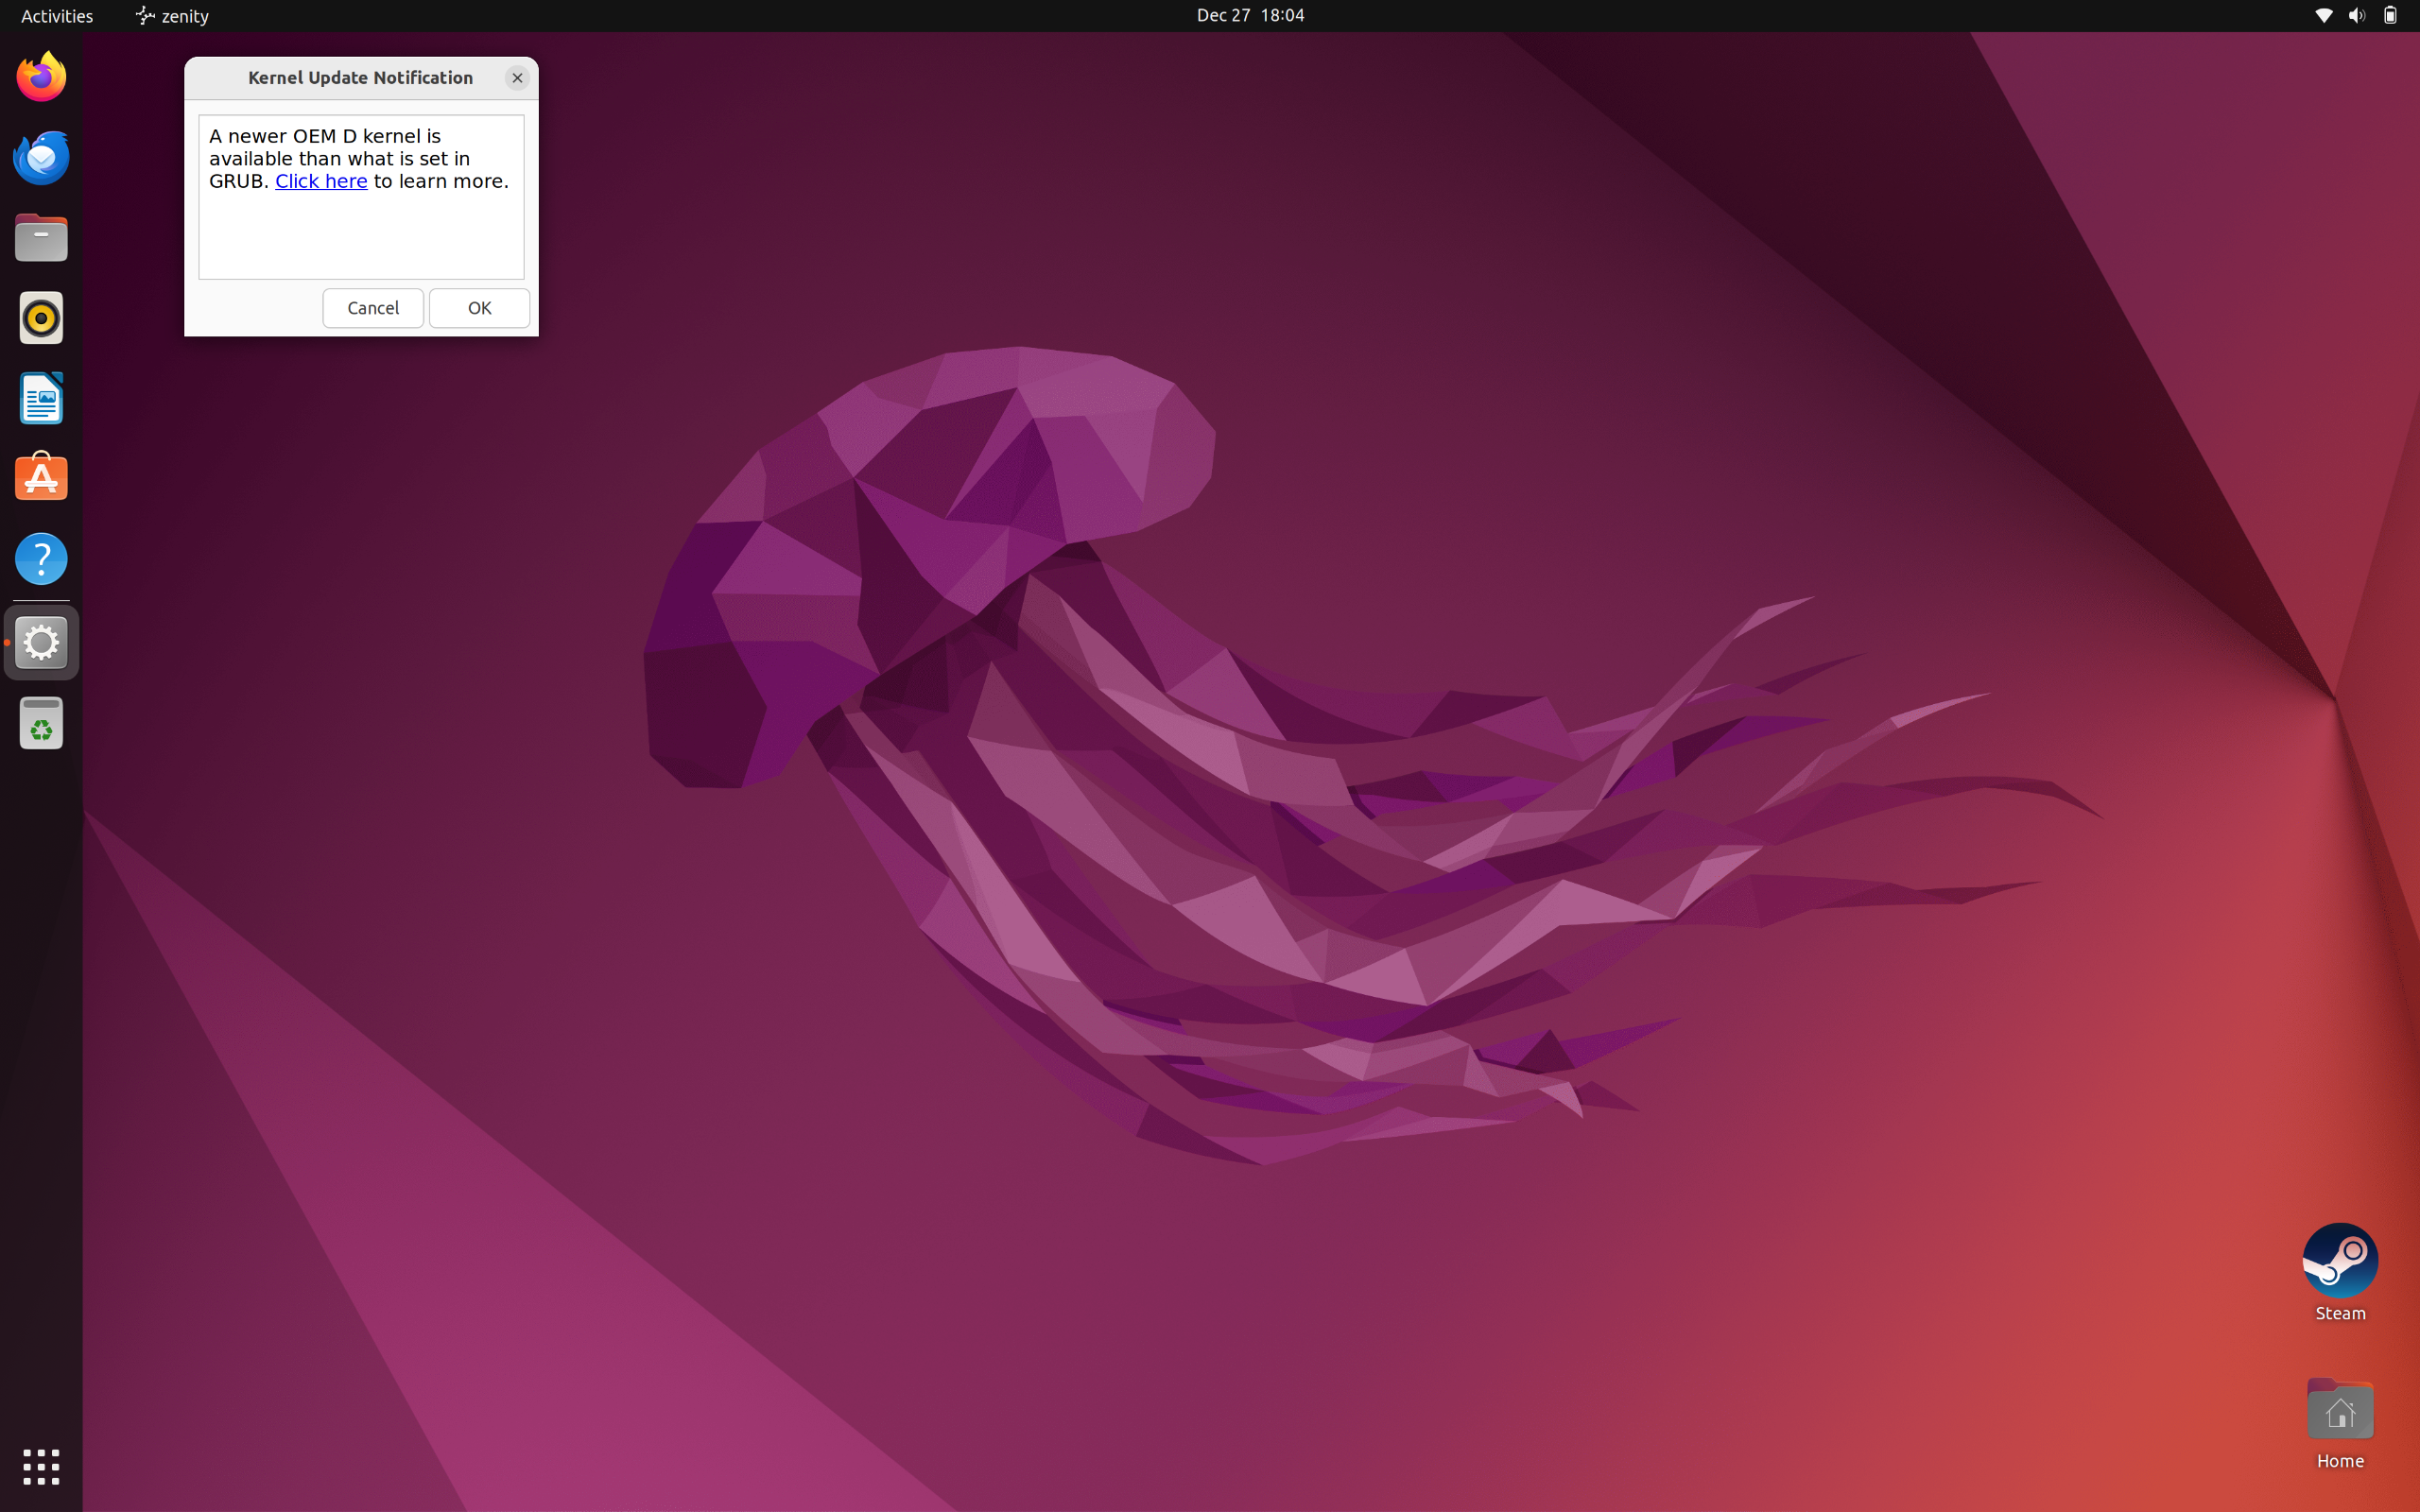This screenshot has width=2420, height=1512.
Task: Click the battery status icon
Action: tap(2390, 15)
